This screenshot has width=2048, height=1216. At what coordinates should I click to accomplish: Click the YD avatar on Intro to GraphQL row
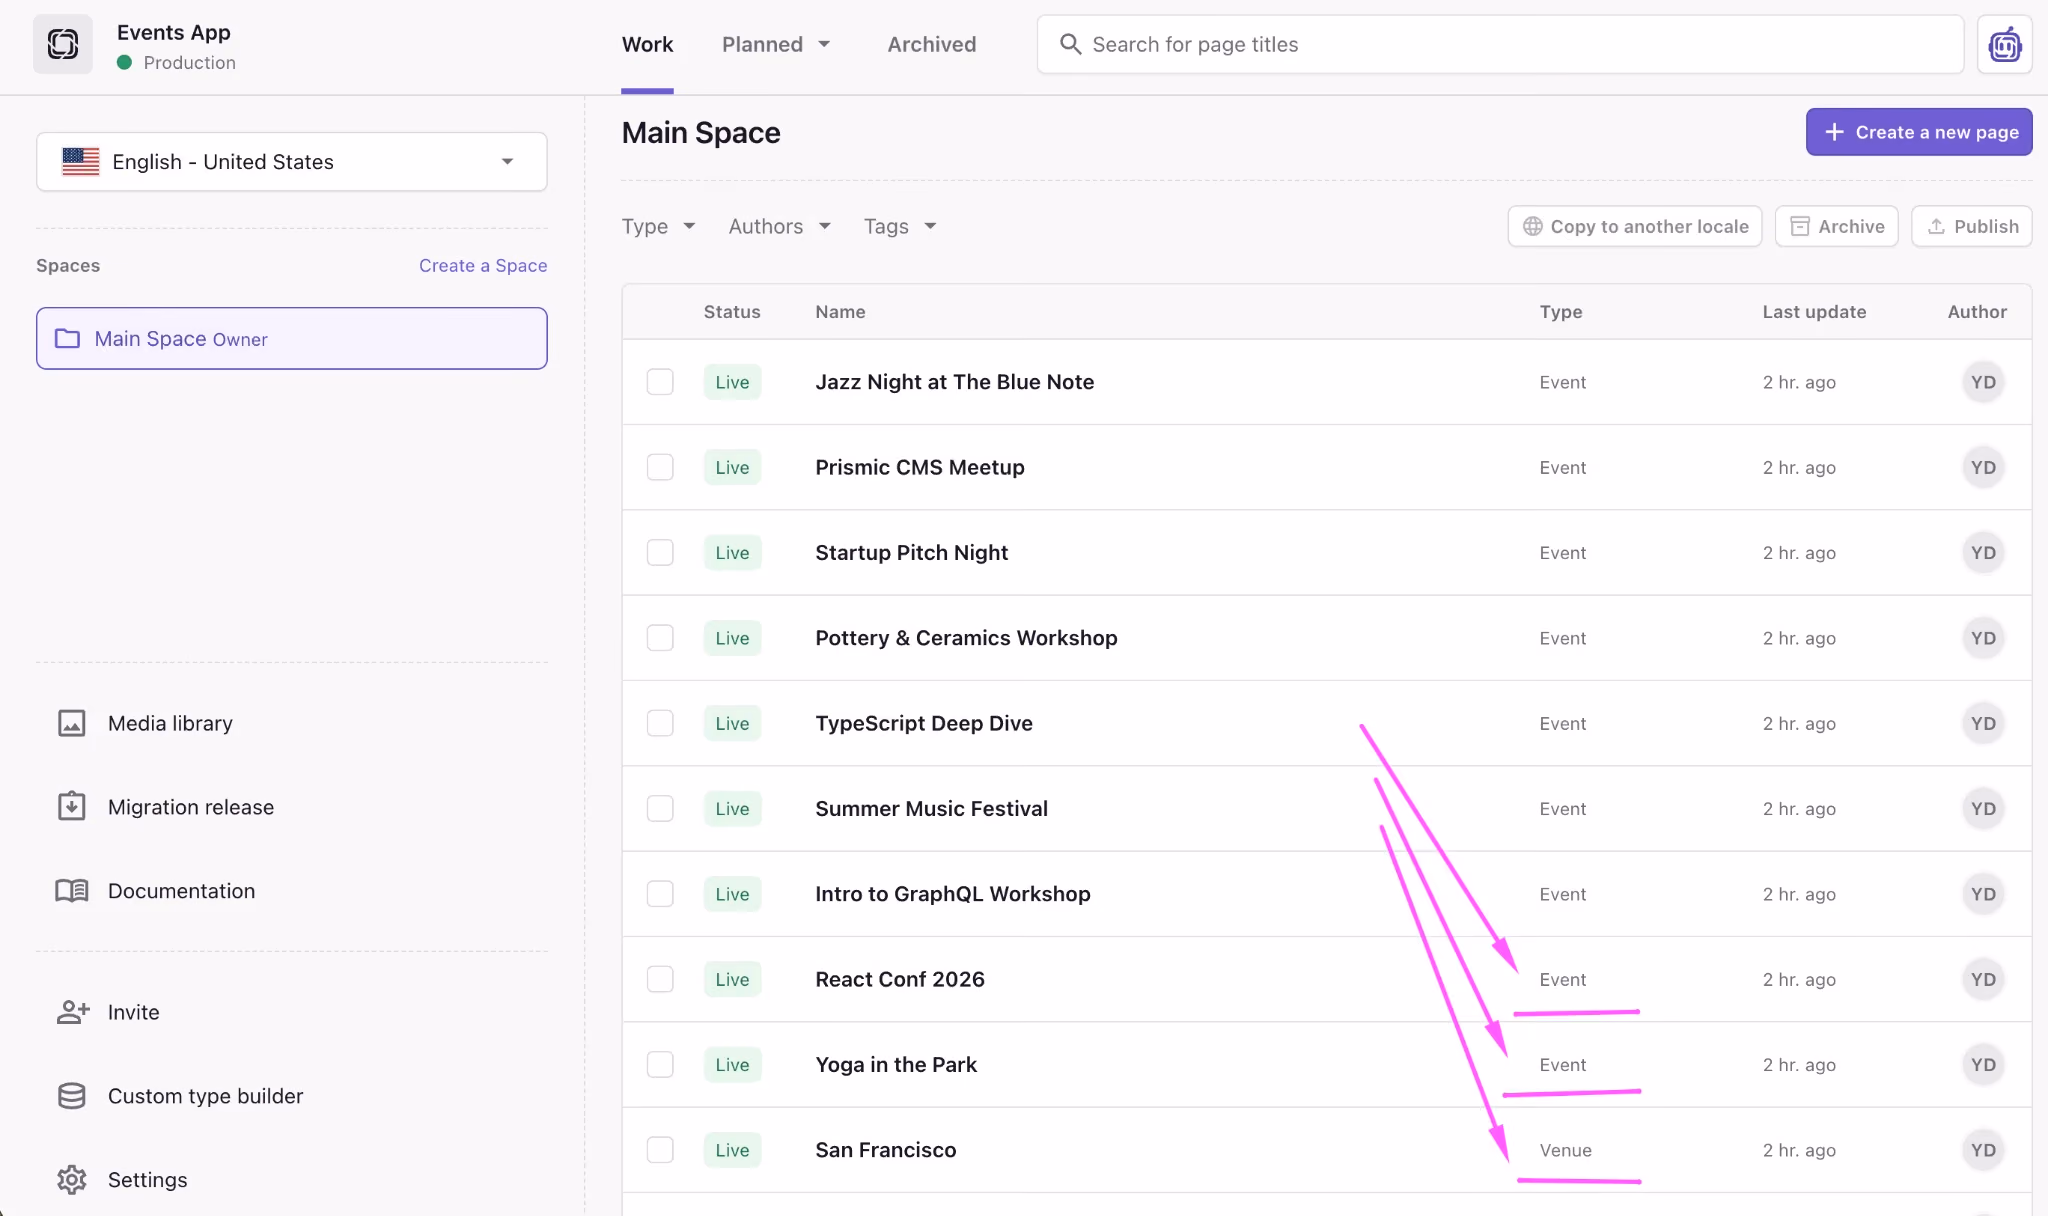click(1983, 894)
